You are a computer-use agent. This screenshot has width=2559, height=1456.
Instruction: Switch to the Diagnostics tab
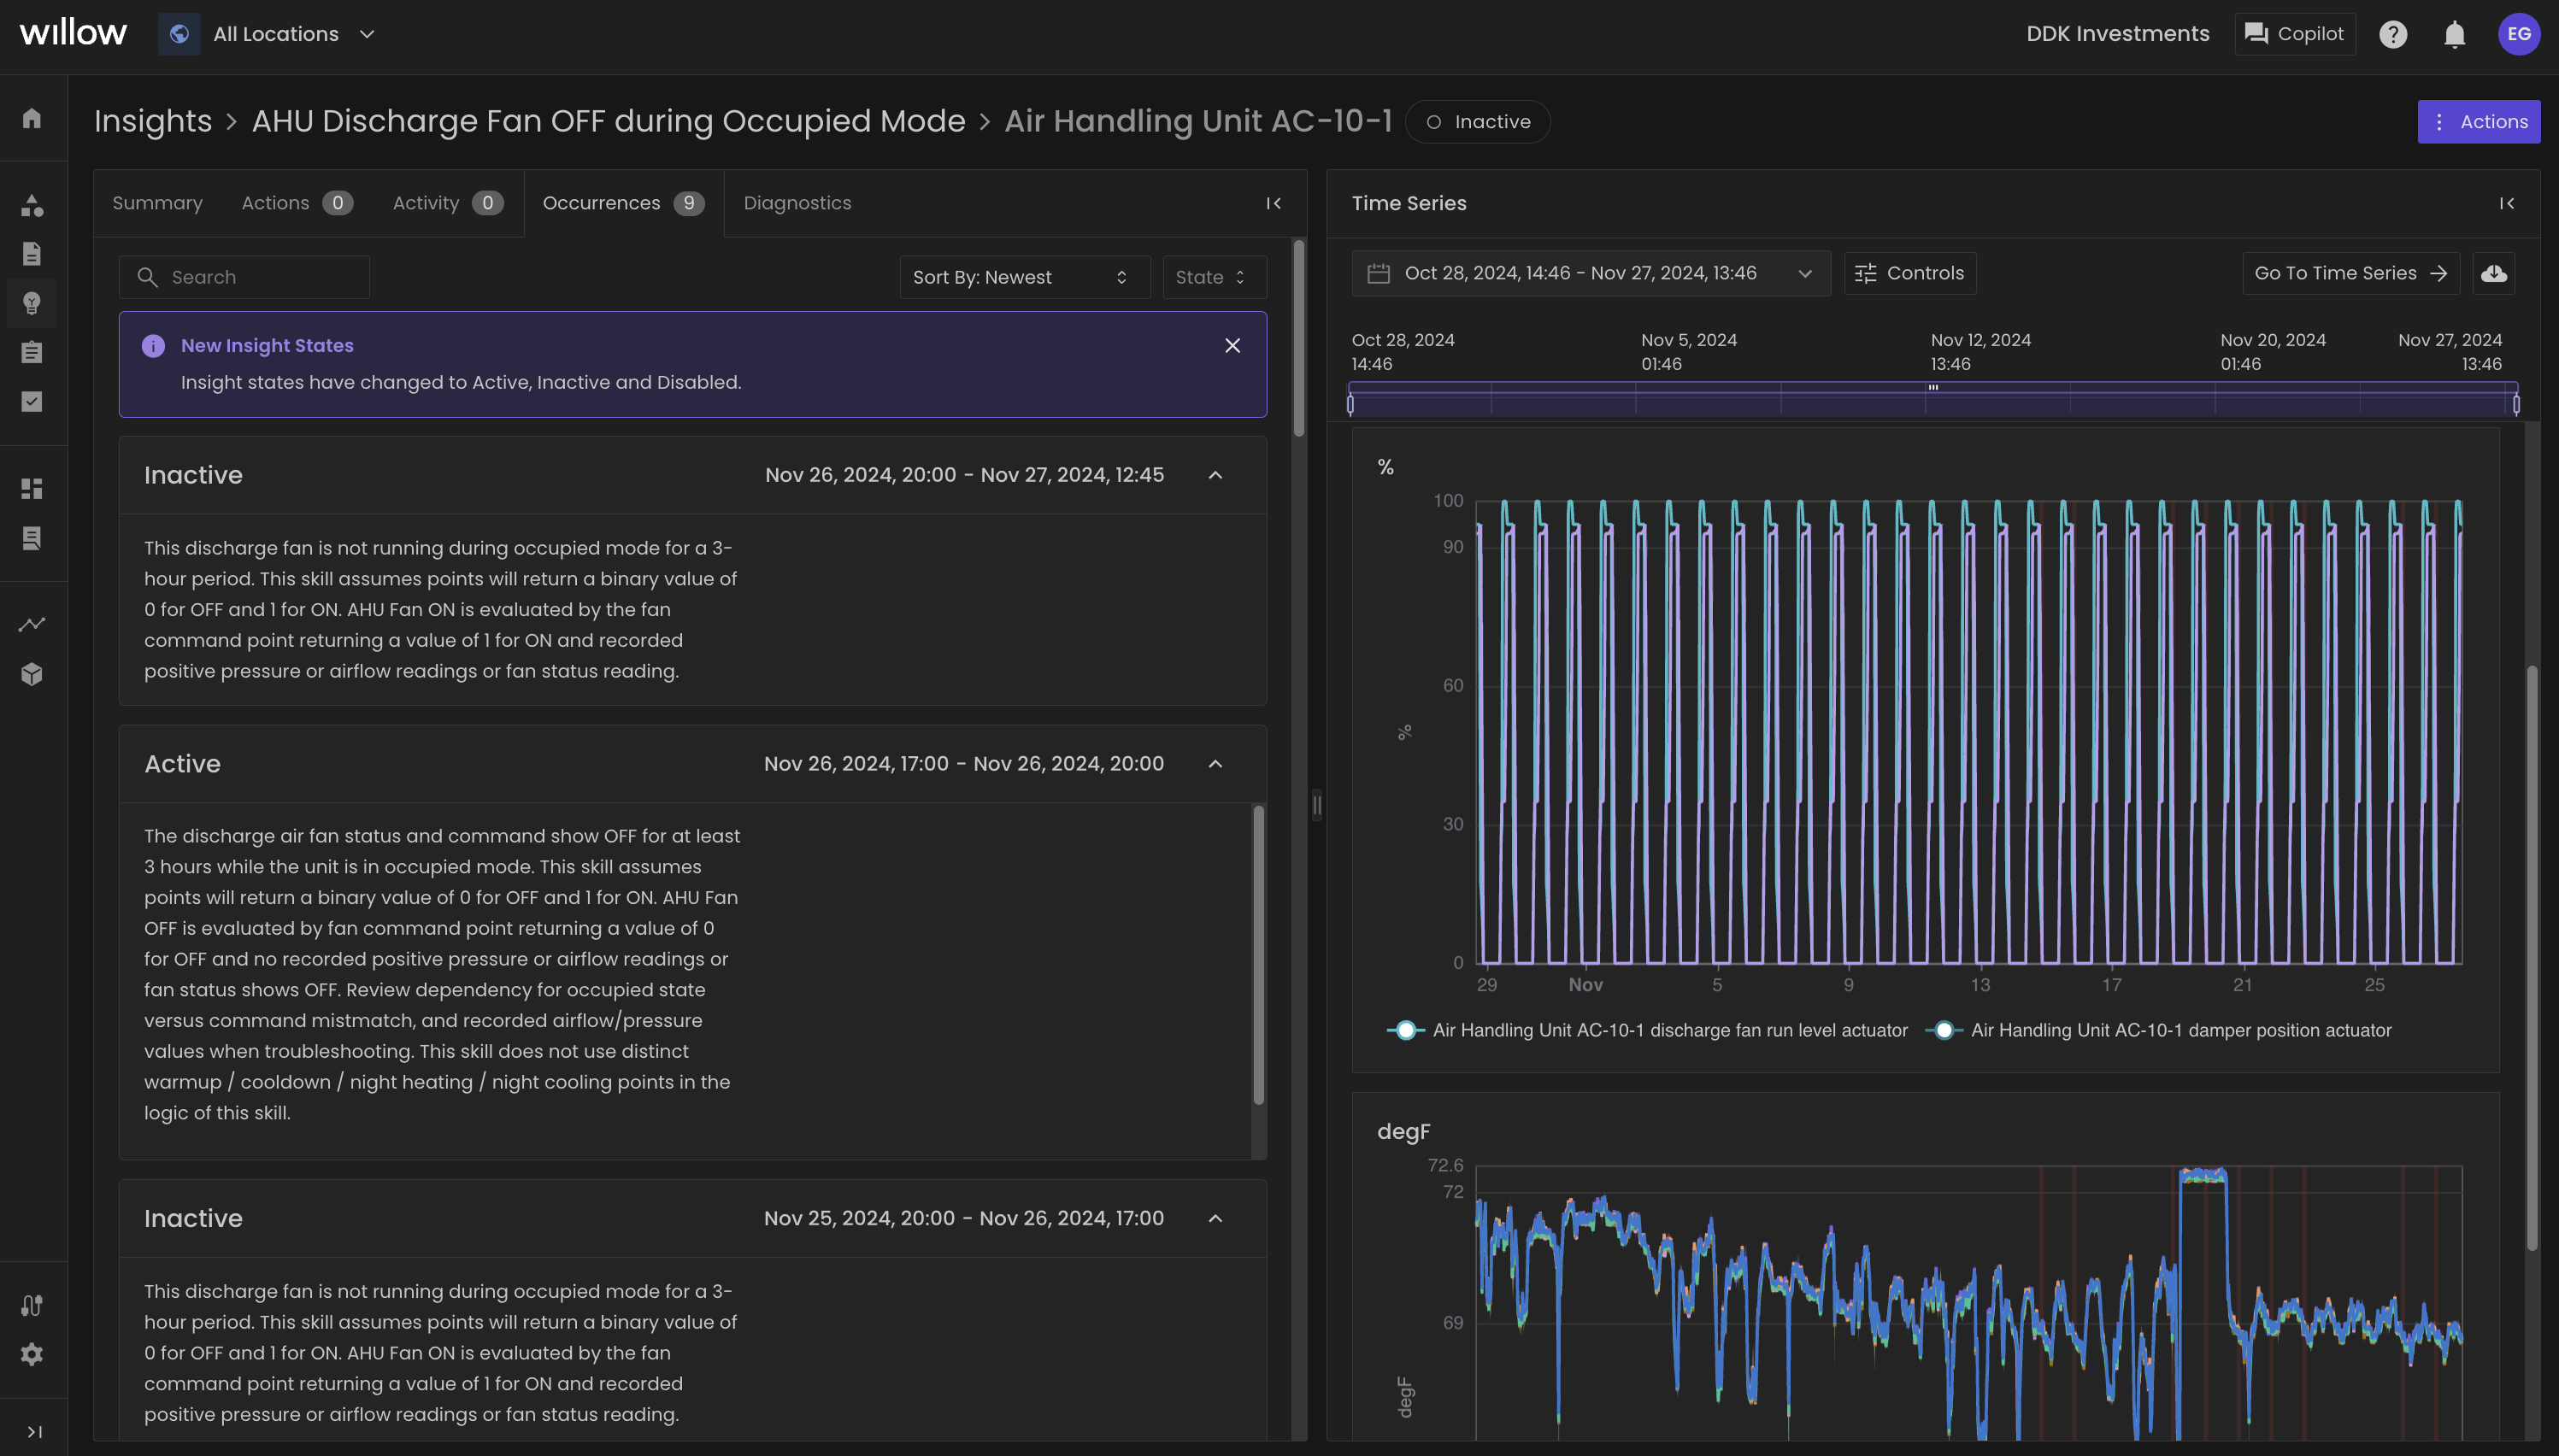click(x=797, y=202)
